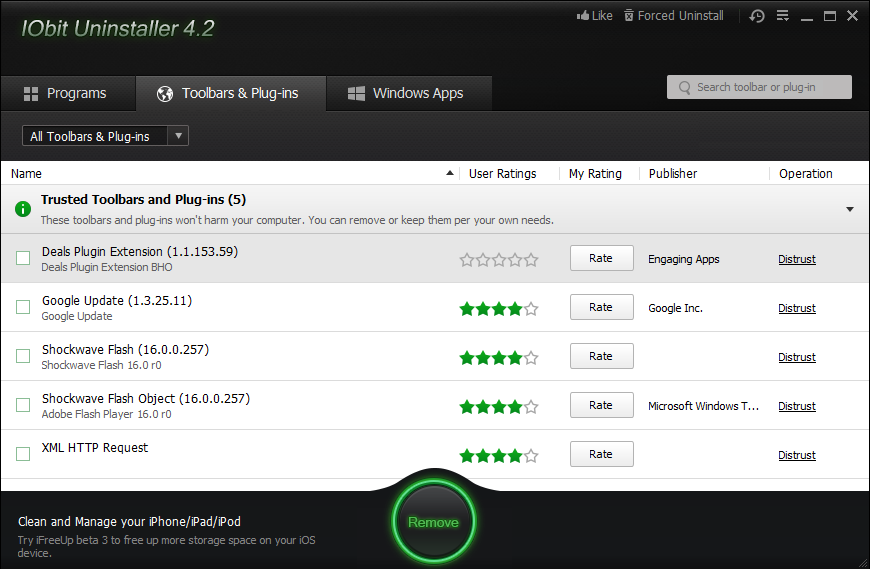
Task: Select Adobe Flash Player 16.0 r0 text
Action: pyautogui.click(x=107, y=414)
